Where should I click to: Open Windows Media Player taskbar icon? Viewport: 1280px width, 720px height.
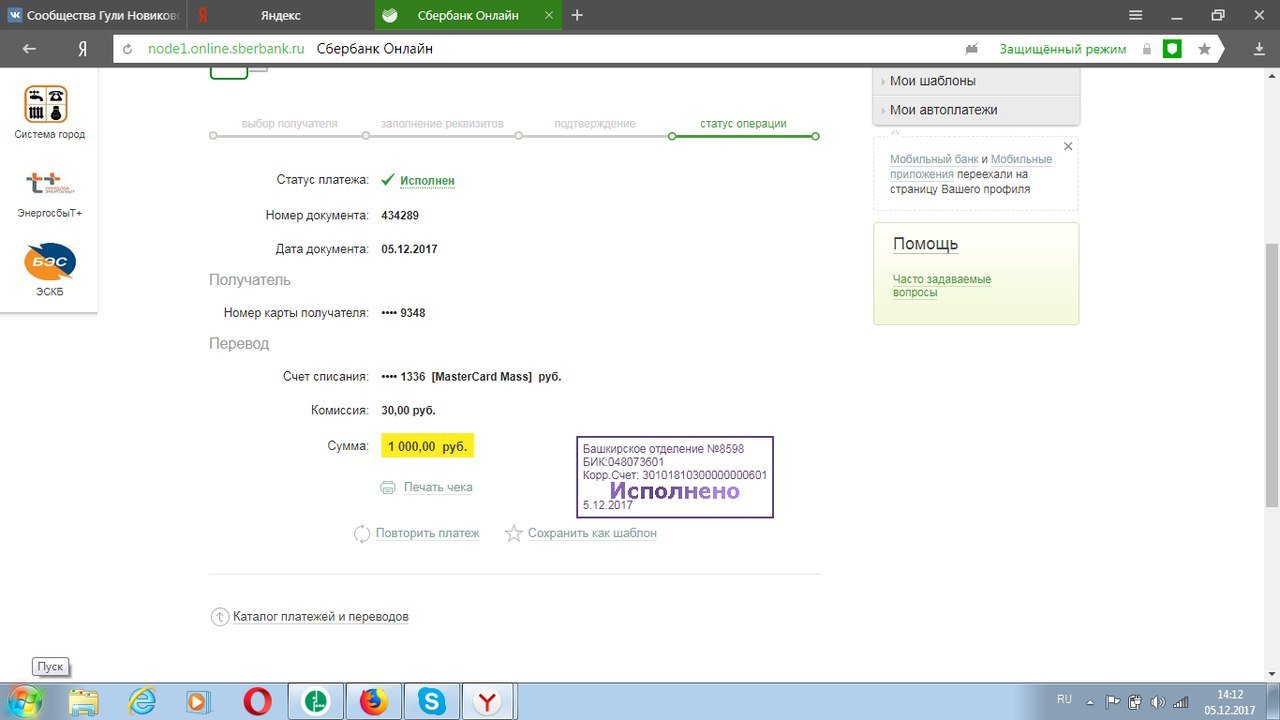pyautogui.click(x=201, y=702)
